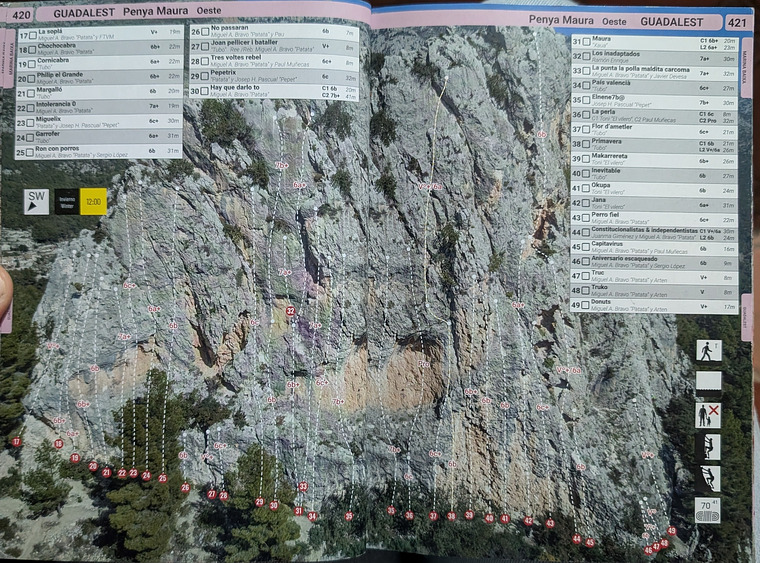The height and width of the screenshot is (563, 760).
Task: Click the SW orientation compass icon
Action: click(x=36, y=201)
